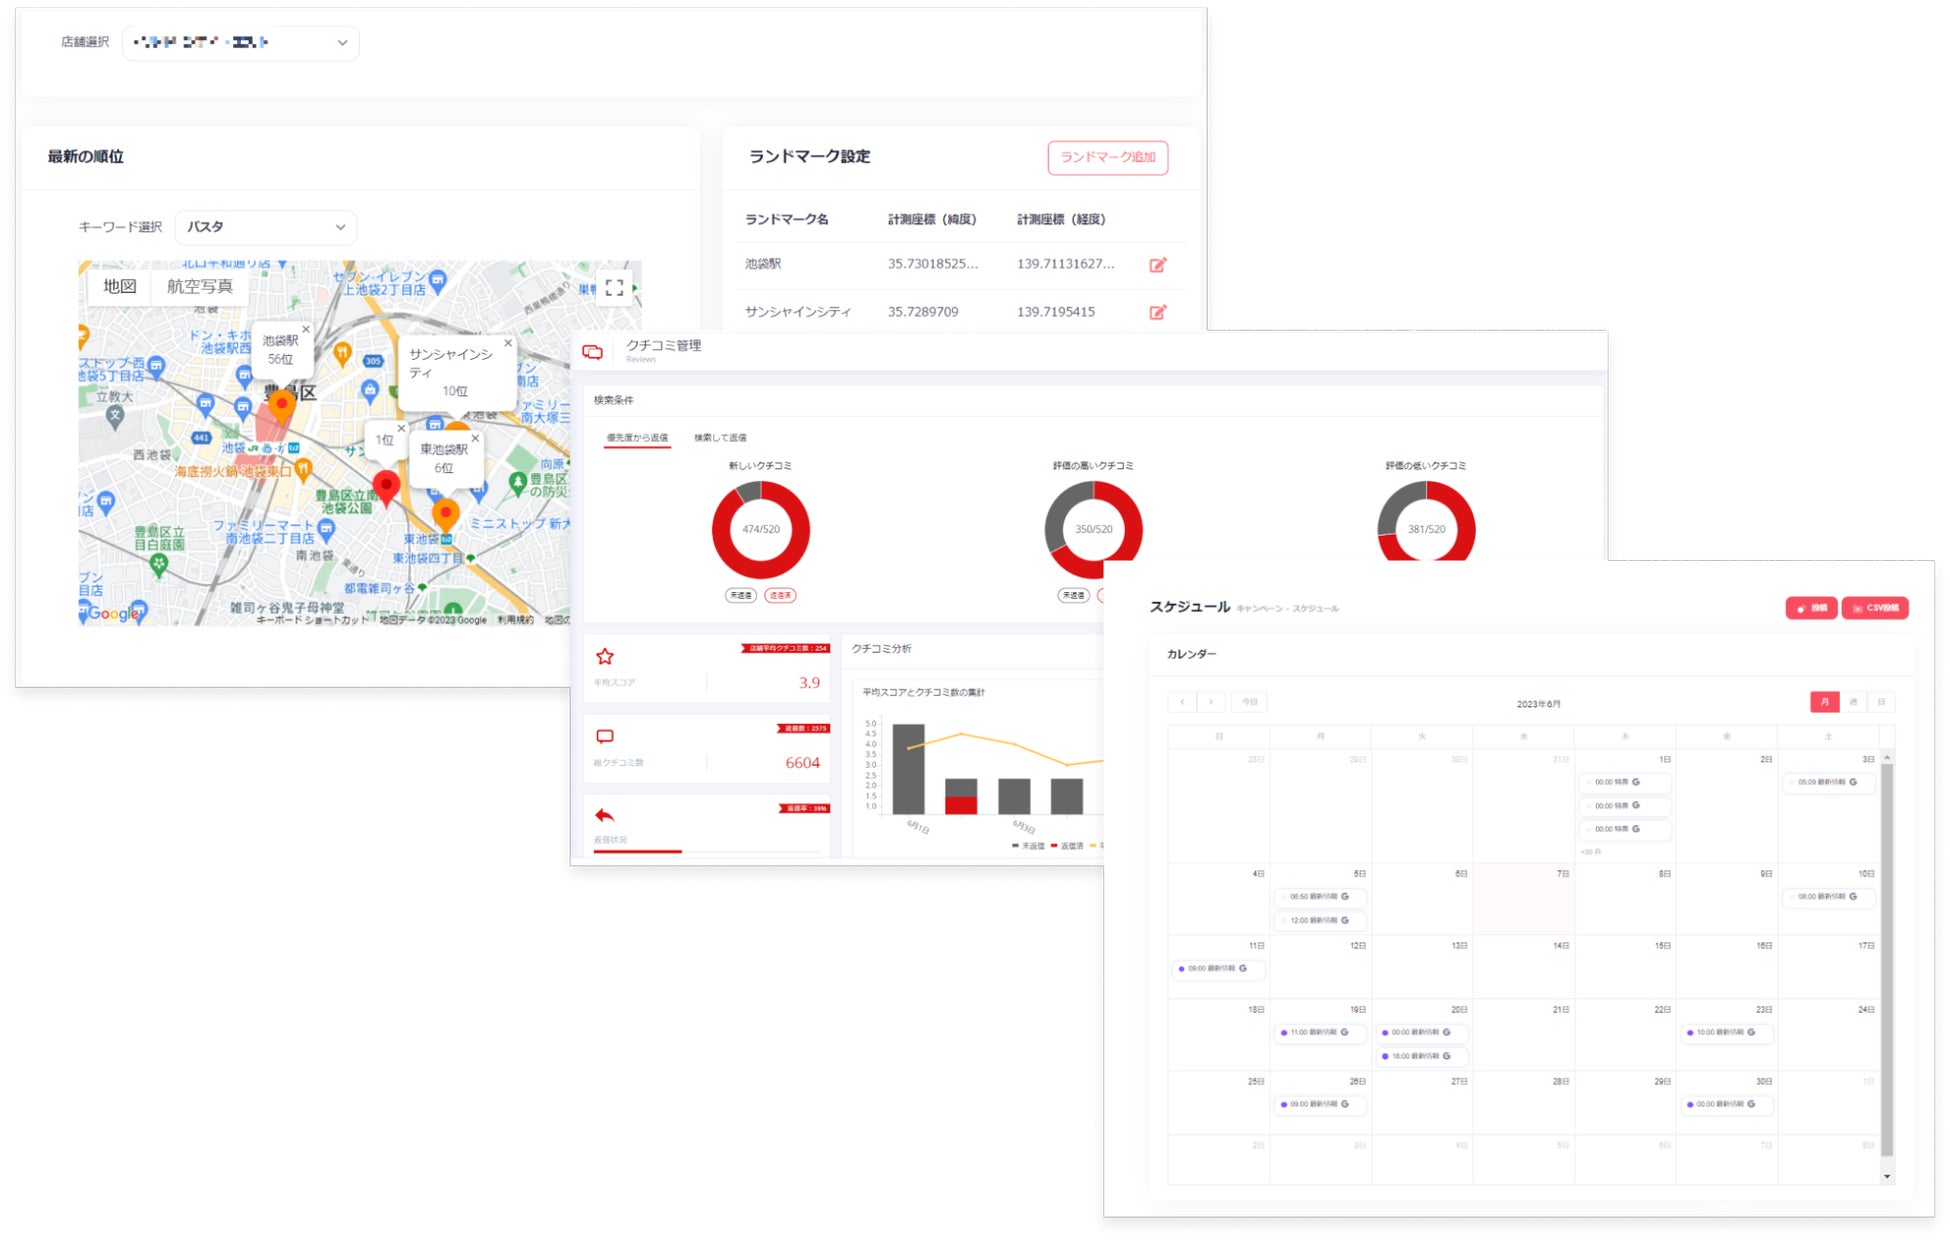The image size is (1950, 1241).
Task: Click the クチコミ管理 speech bubble icon
Action: [x=593, y=351]
